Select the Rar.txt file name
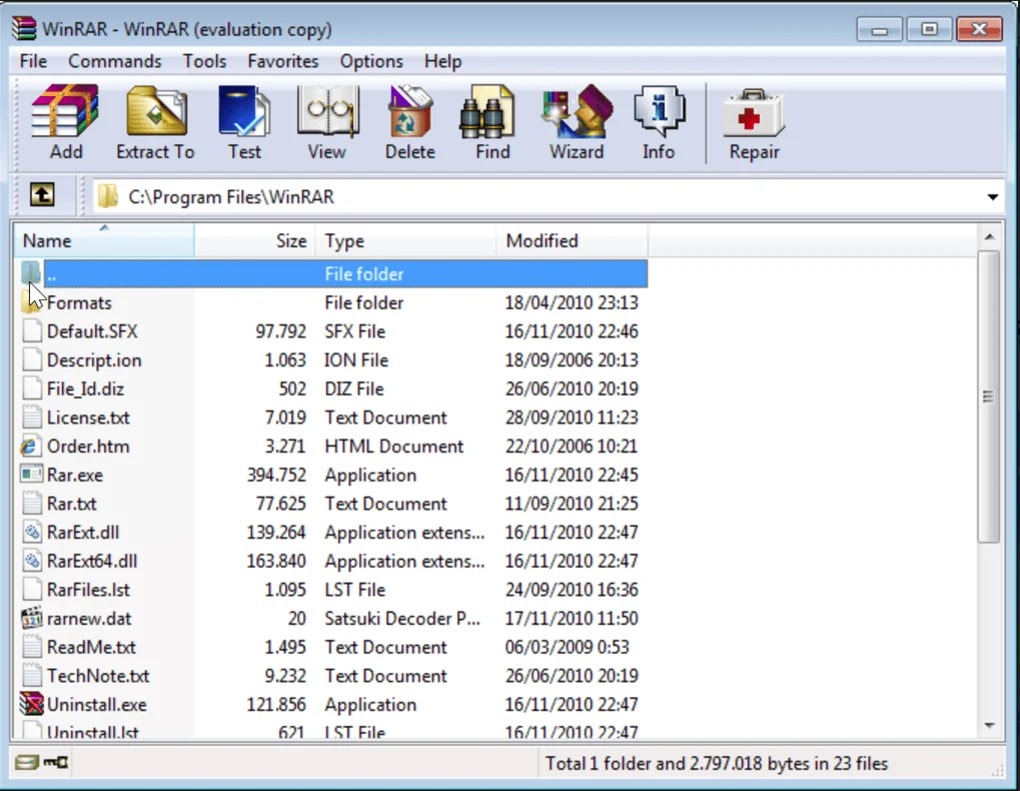 tap(72, 503)
